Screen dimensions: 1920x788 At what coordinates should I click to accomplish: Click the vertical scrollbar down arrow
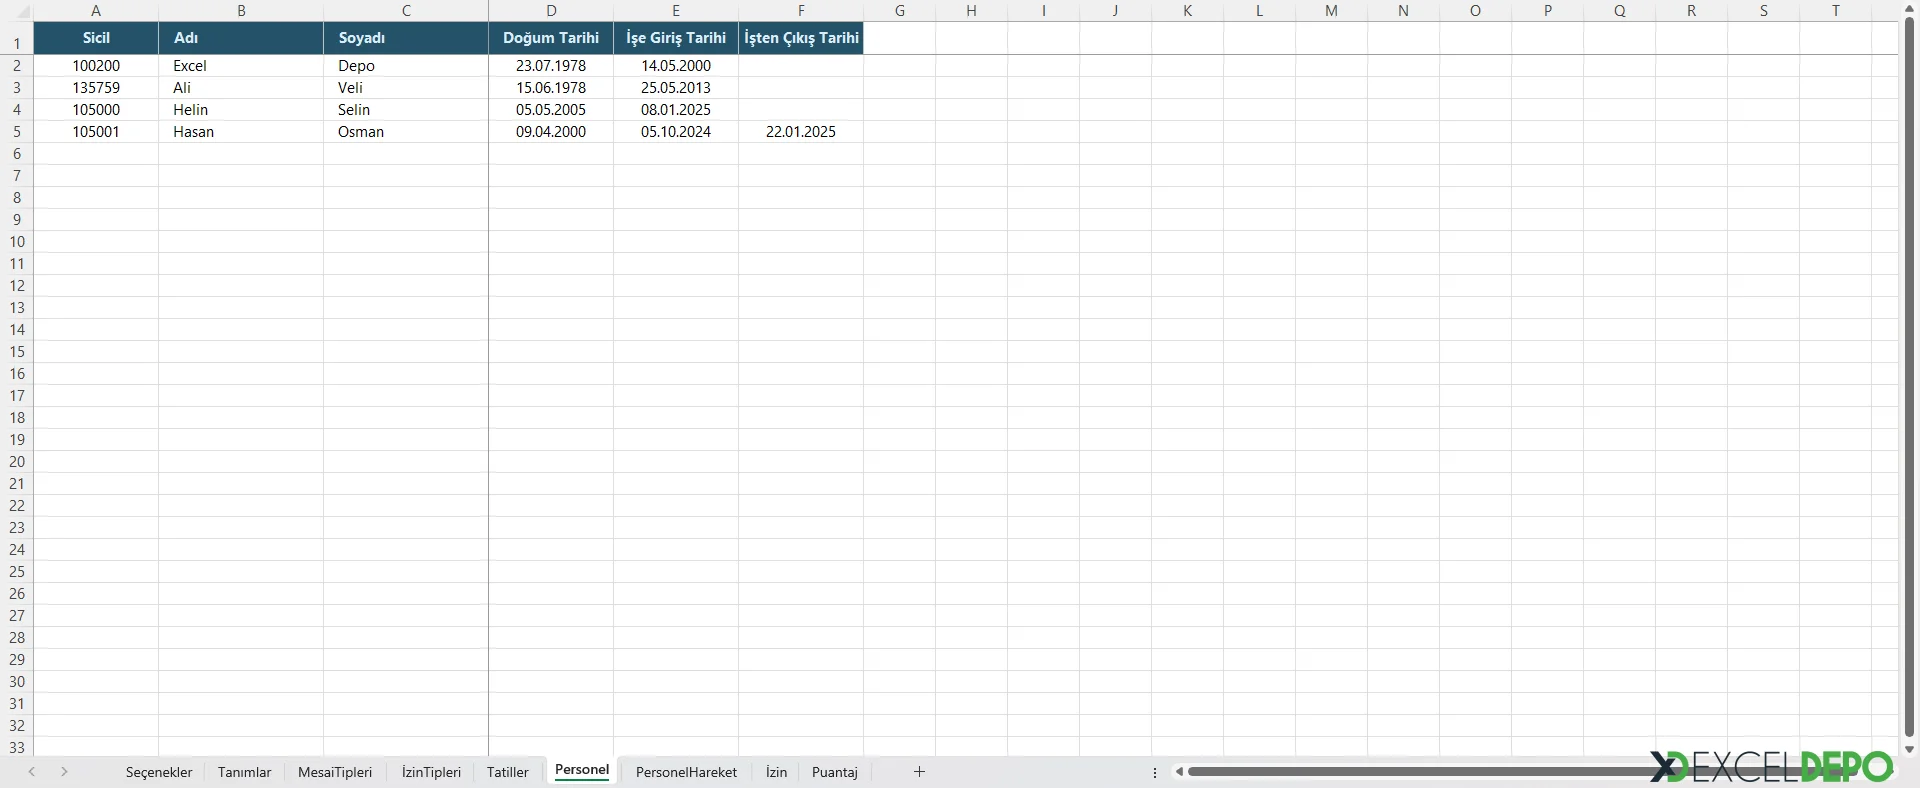pos(1908,749)
